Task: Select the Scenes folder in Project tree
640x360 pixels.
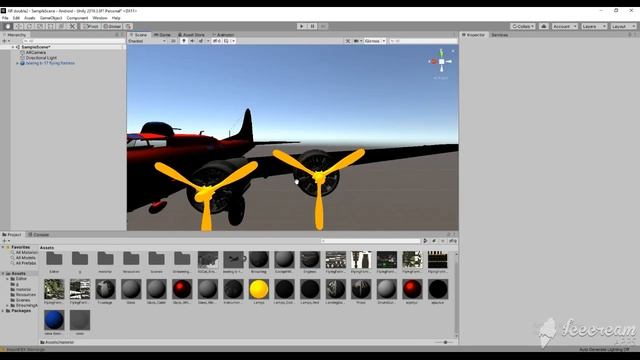Action: pyautogui.click(x=23, y=300)
